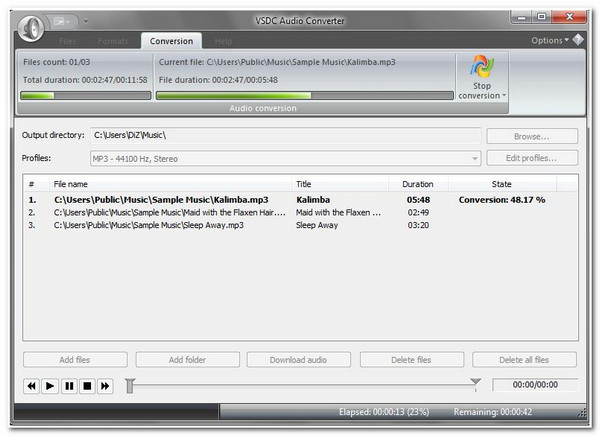Click the playback seek slider handle
Screen dimensions: 600x436
point(130,386)
